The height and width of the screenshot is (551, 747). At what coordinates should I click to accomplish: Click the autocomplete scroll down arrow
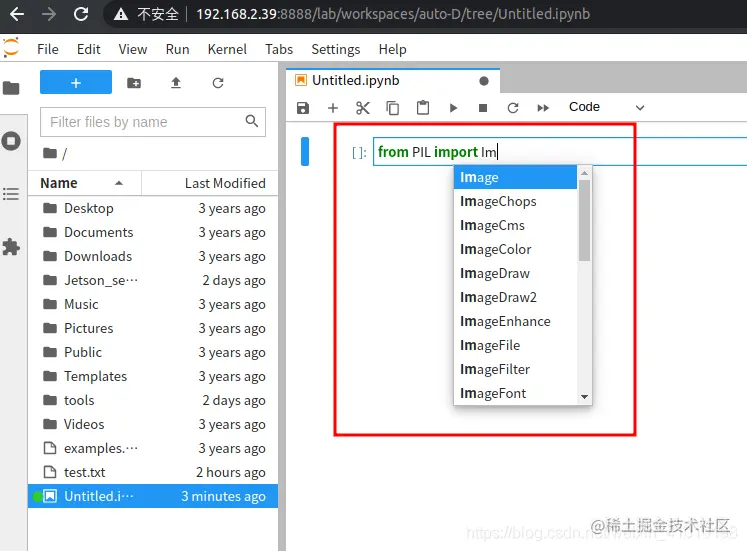585,397
